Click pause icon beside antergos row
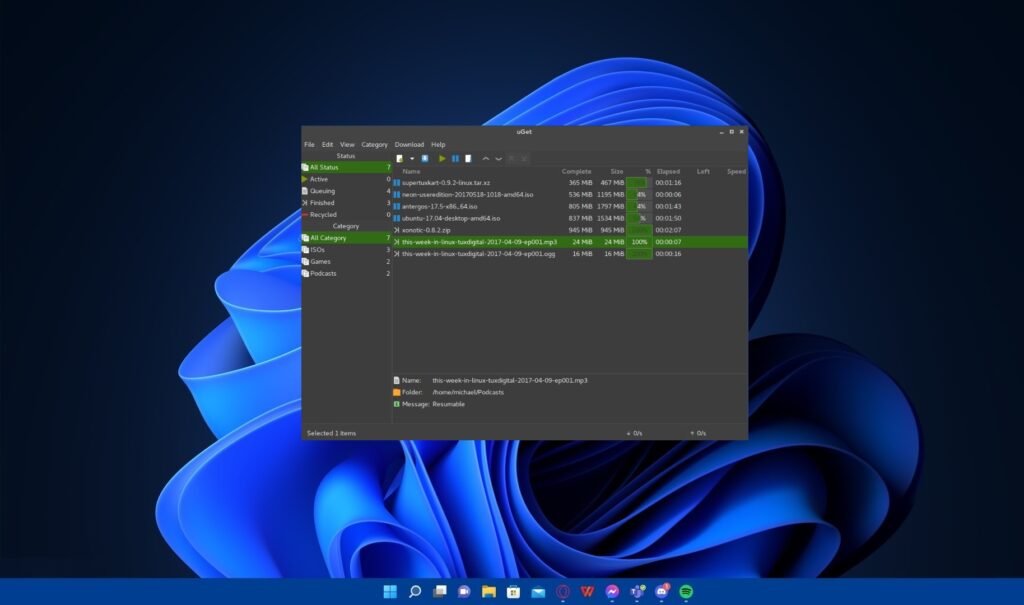1024x605 pixels. click(396, 206)
